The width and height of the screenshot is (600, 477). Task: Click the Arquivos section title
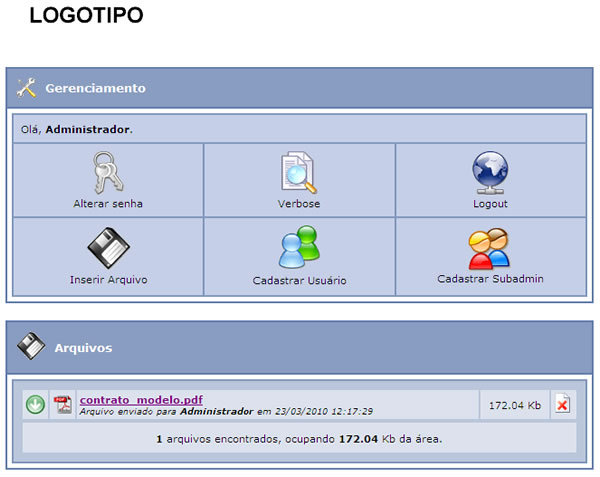pyautogui.click(x=83, y=348)
